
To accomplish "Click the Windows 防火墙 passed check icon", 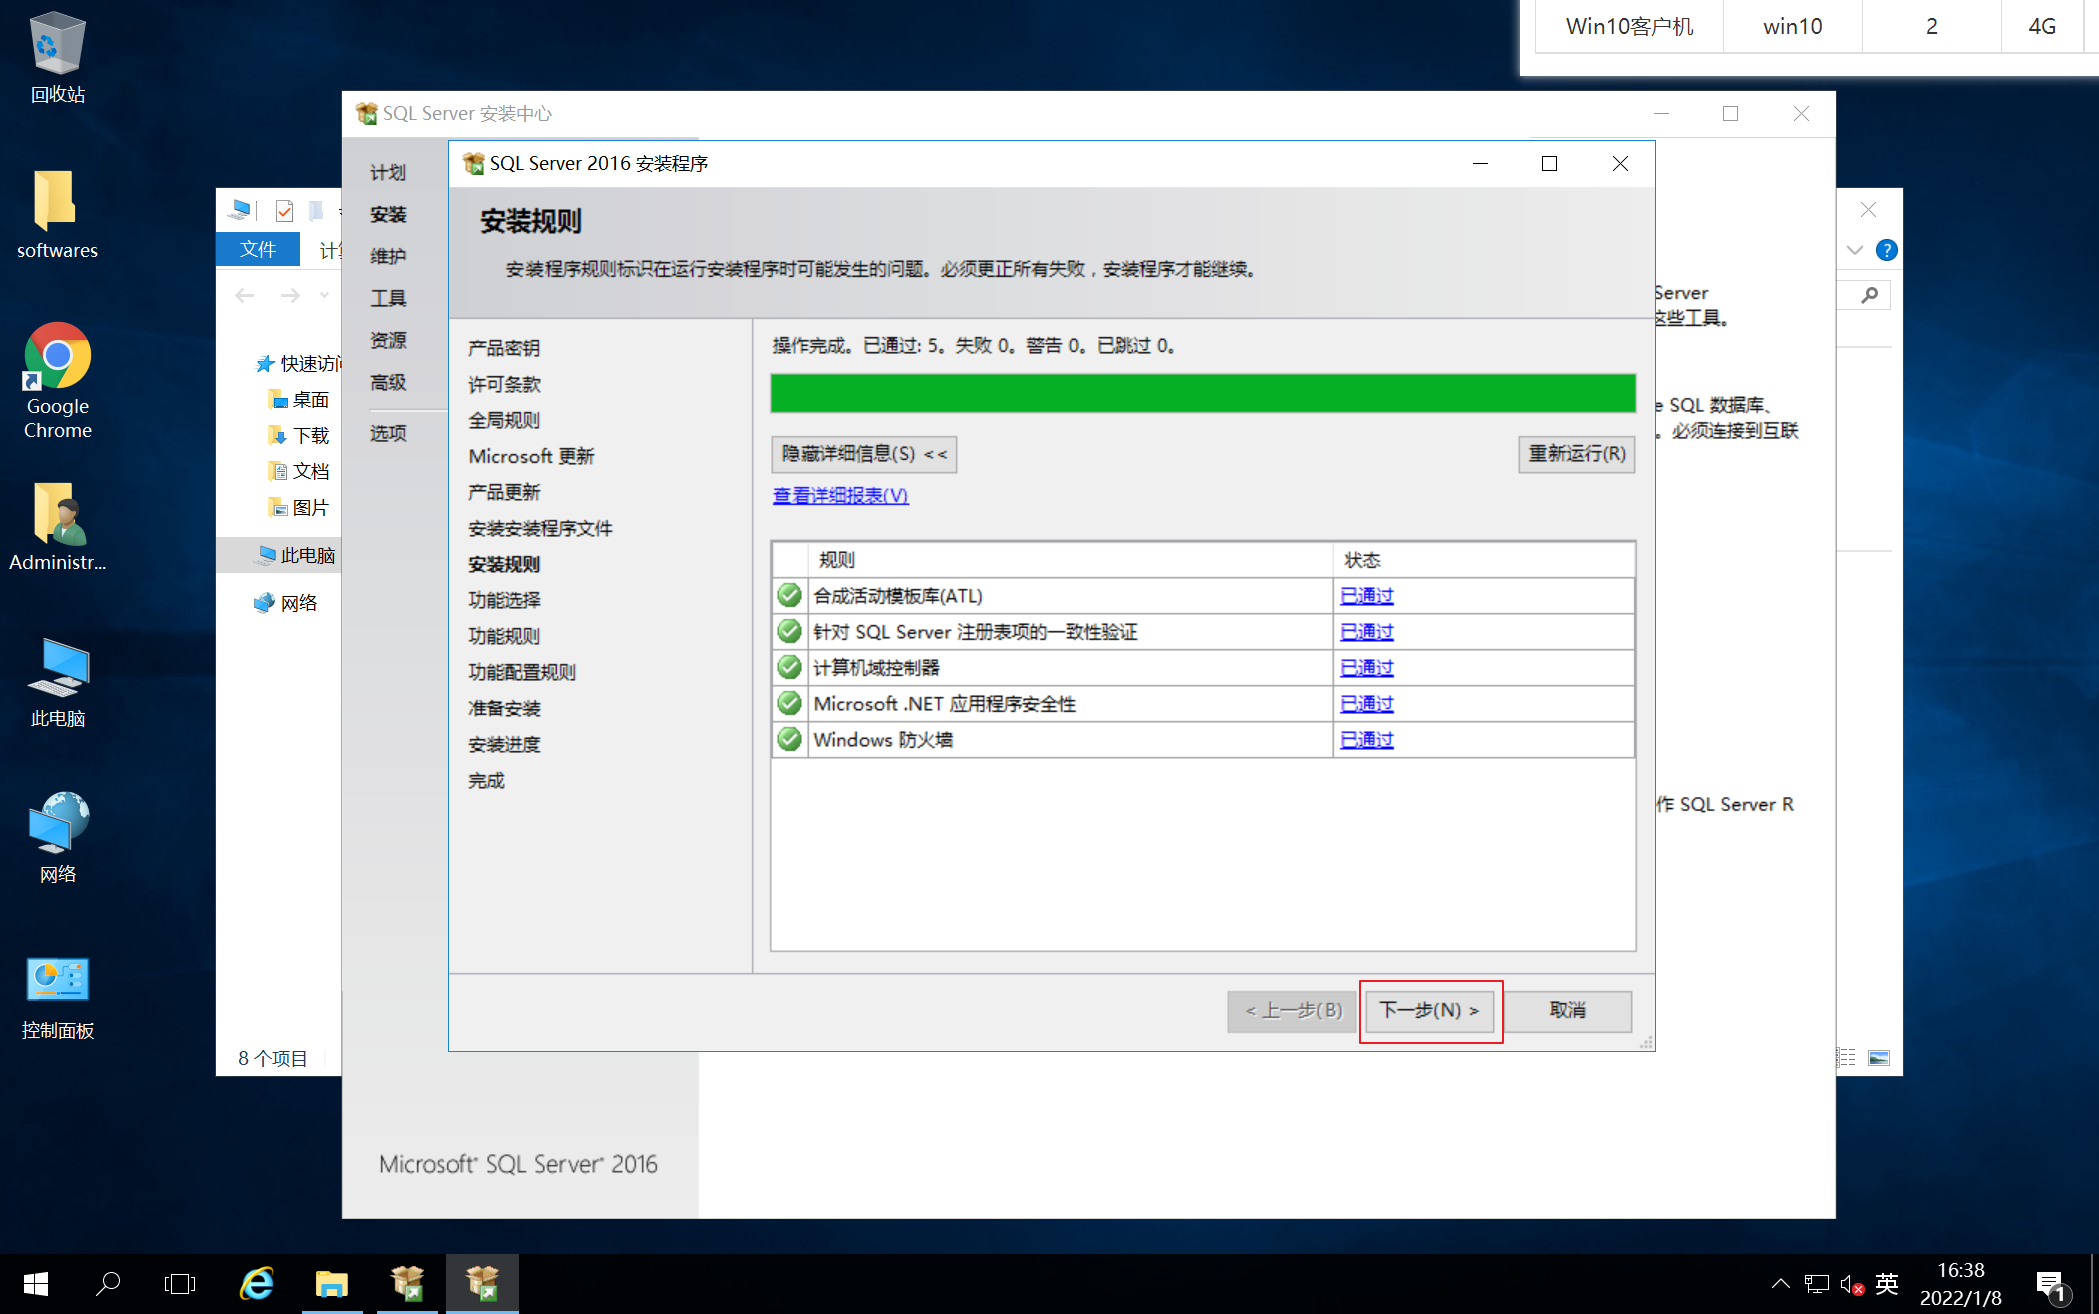I will click(x=789, y=740).
